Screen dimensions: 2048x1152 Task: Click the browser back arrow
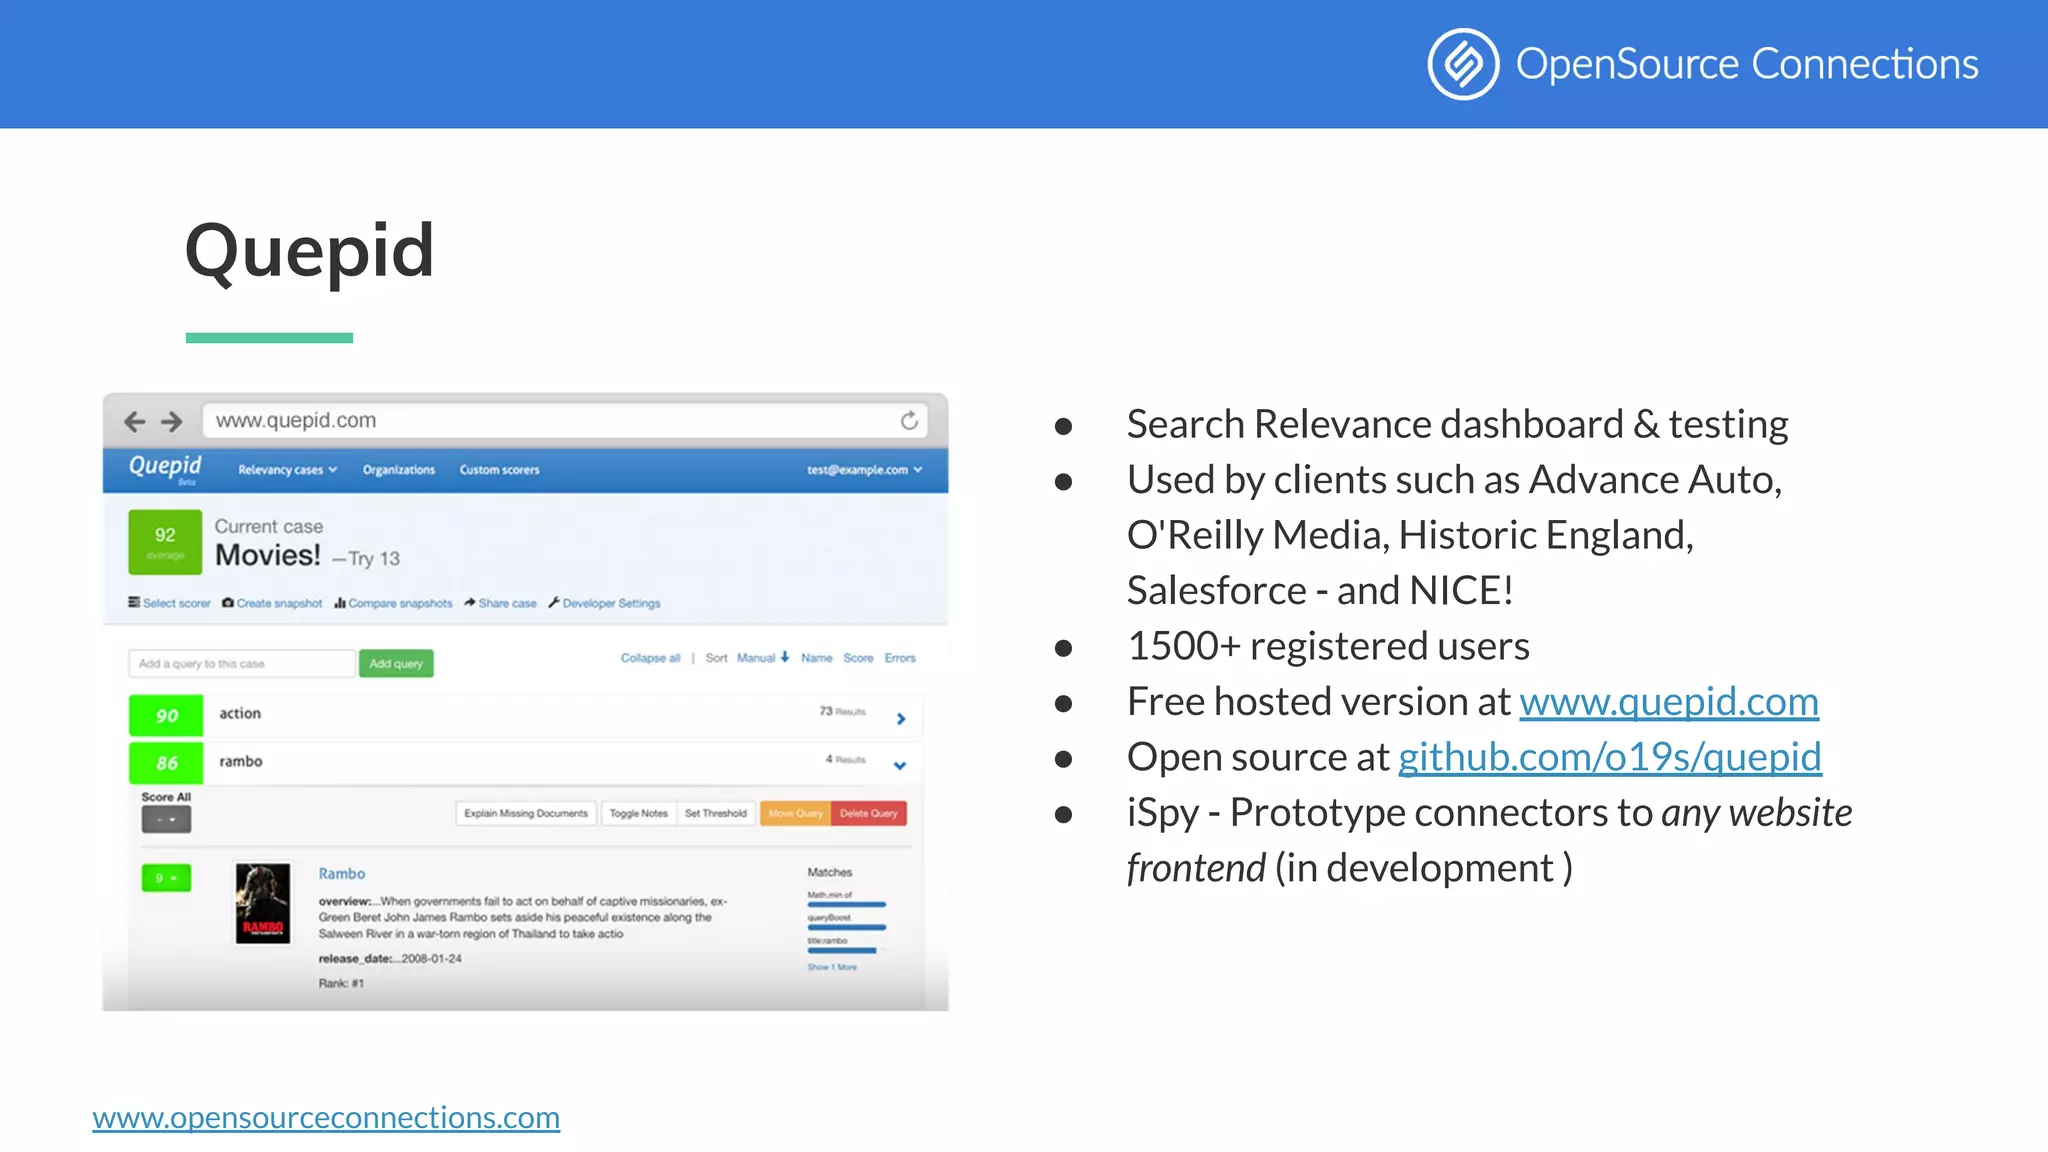[x=134, y=421]
